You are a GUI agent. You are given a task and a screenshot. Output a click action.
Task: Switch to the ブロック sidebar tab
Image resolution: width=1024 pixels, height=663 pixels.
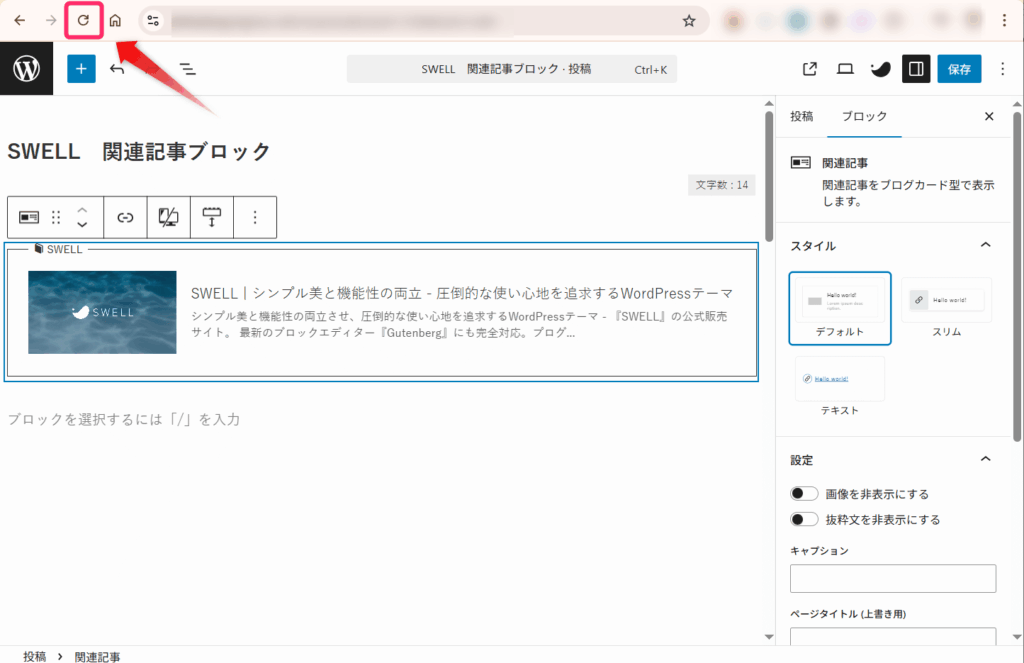864,116
